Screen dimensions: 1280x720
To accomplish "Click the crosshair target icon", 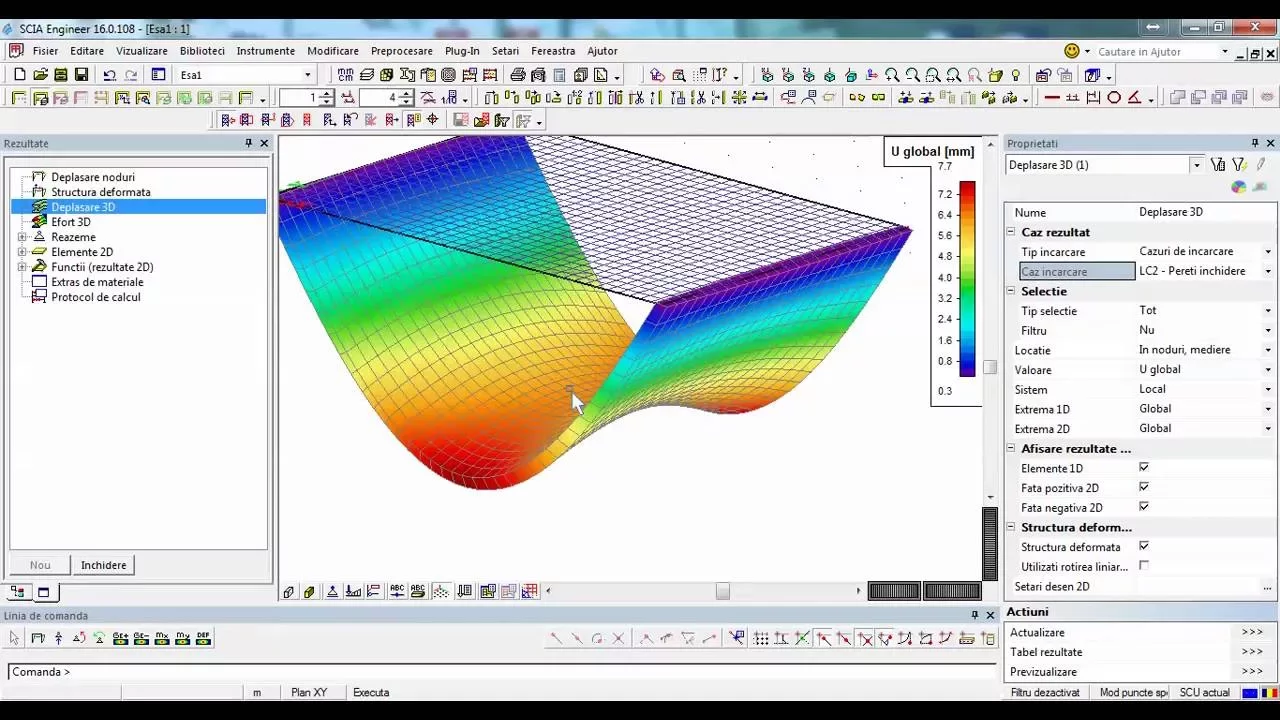I will tap(432, 120).
